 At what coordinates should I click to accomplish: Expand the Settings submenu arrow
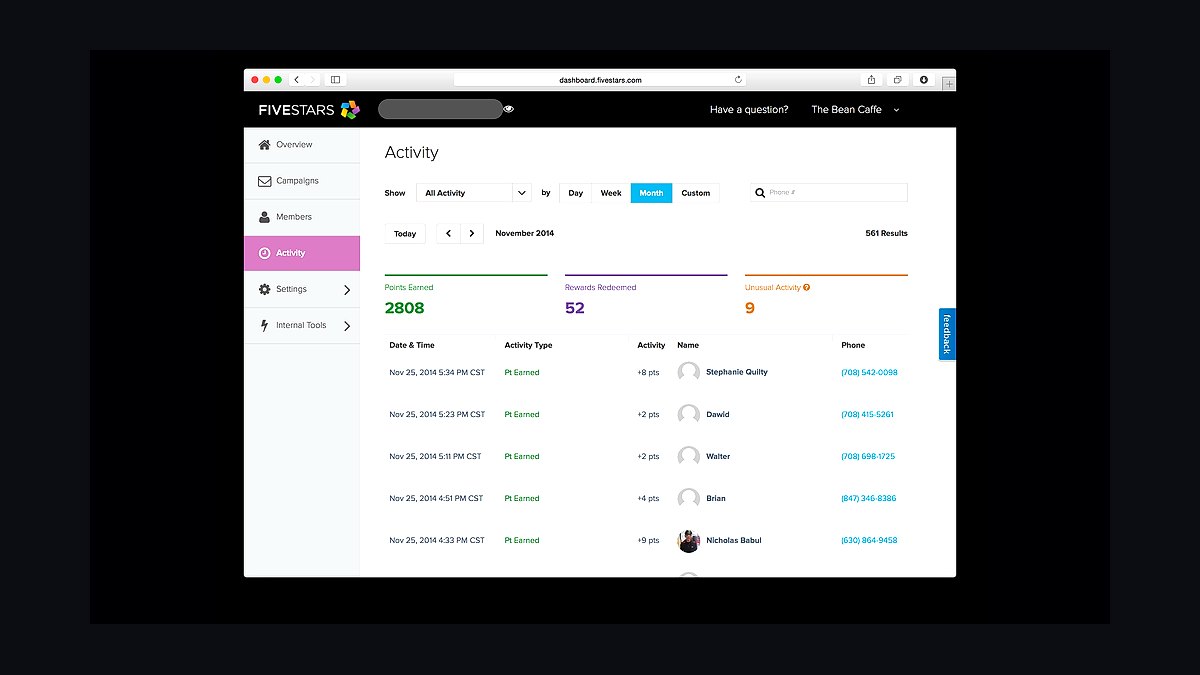[347, 290]
